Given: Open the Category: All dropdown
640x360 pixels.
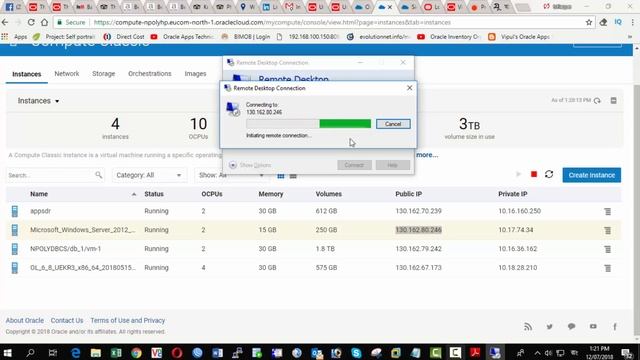Looking at the screenshot, I should [x=149, y=175].
